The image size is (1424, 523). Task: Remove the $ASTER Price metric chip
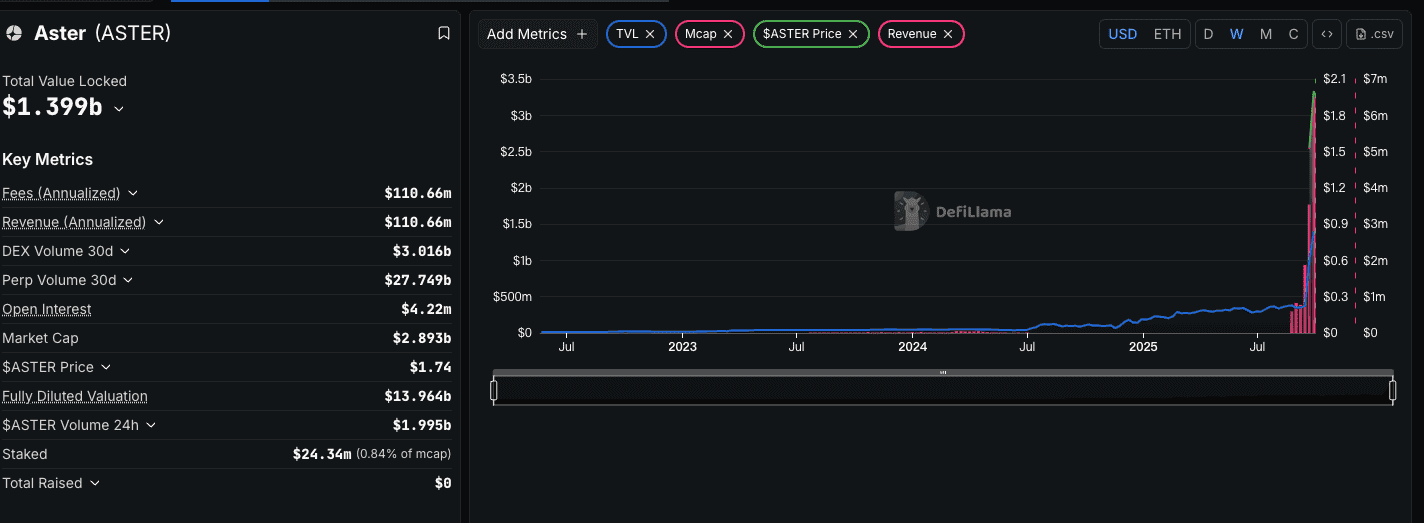(x=853, y=34)
